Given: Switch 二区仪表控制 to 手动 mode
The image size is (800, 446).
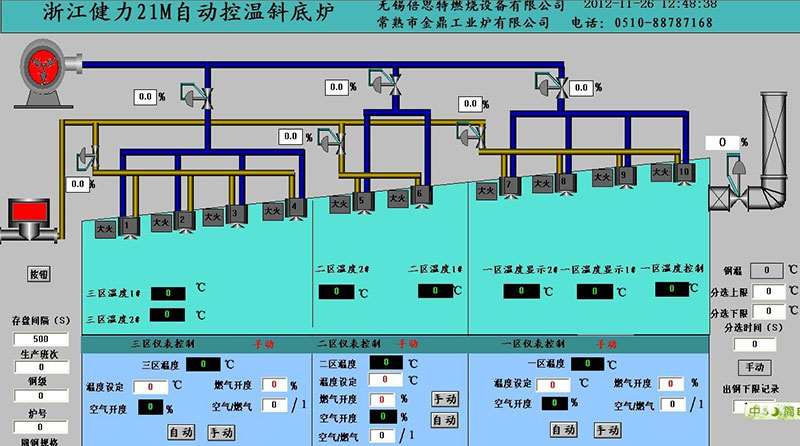Looking at the screenshot, I should coord(443,398).
